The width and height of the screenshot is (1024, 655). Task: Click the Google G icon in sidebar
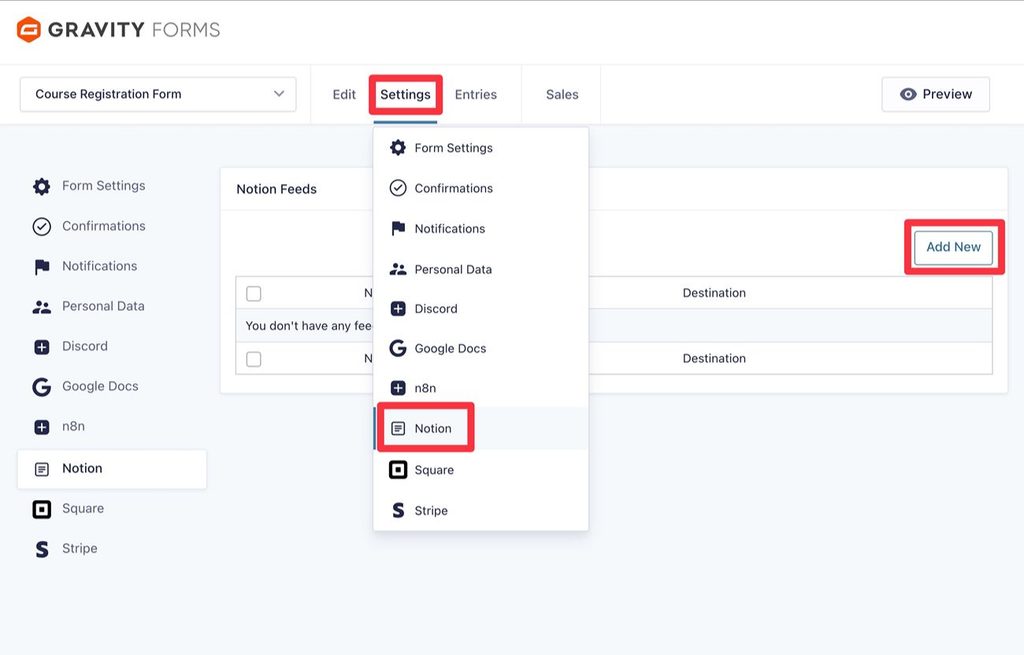pos(42,387)
